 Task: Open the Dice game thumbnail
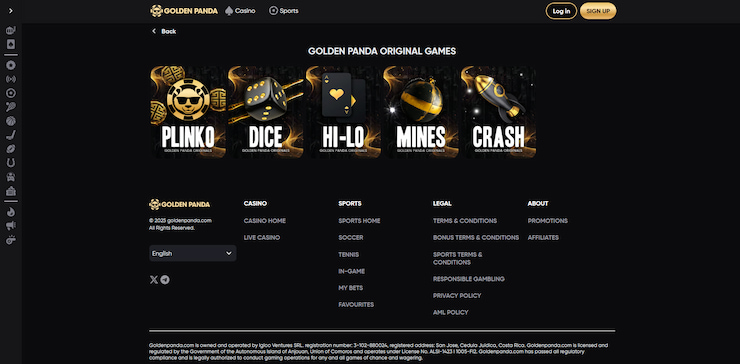pyautogui.click(x=266, y=112)
